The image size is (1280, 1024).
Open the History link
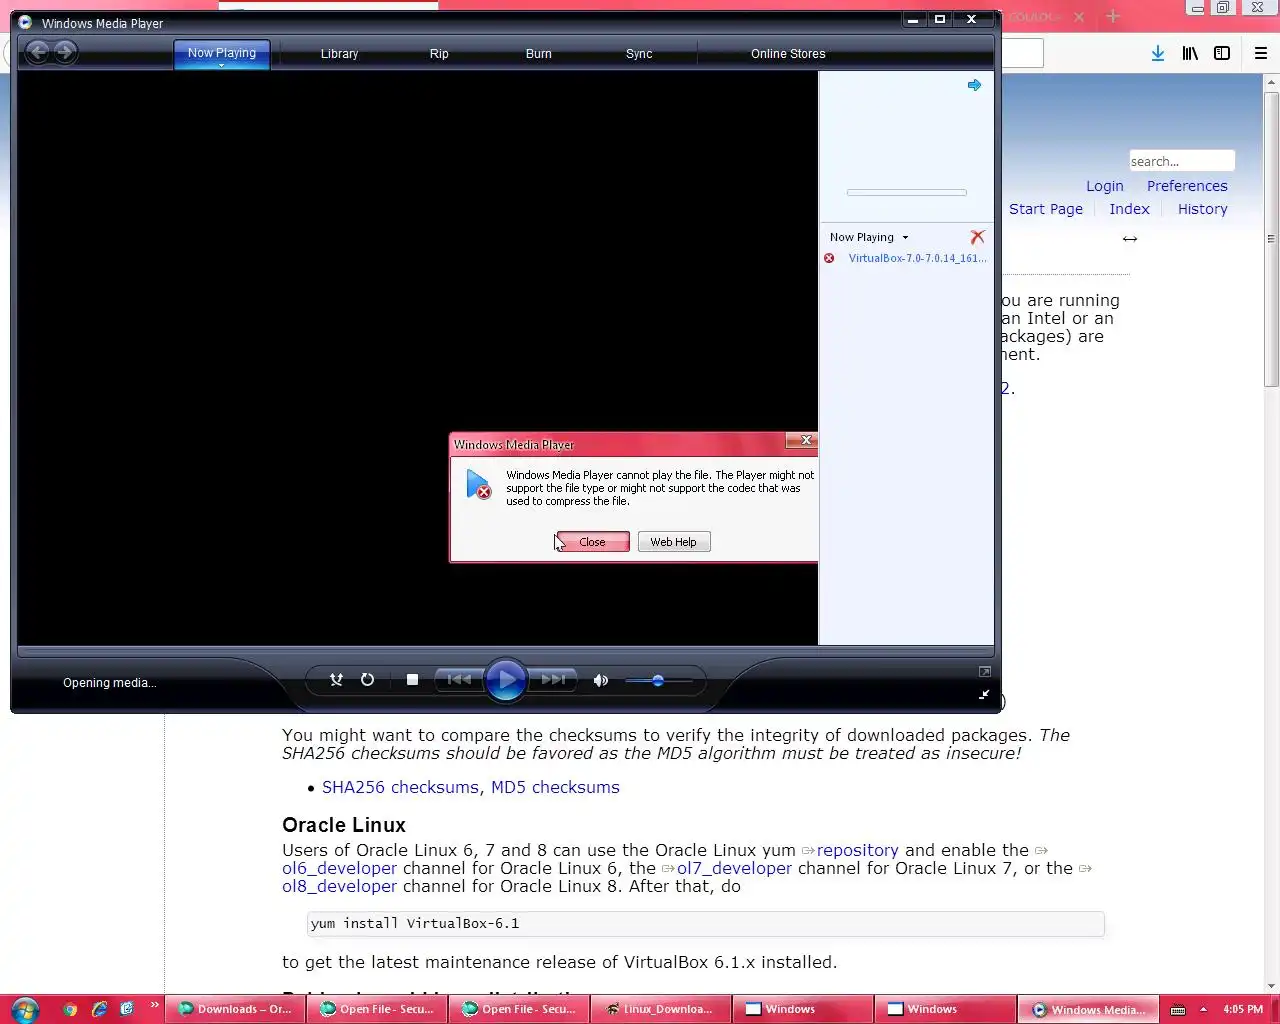(1202, 209)
